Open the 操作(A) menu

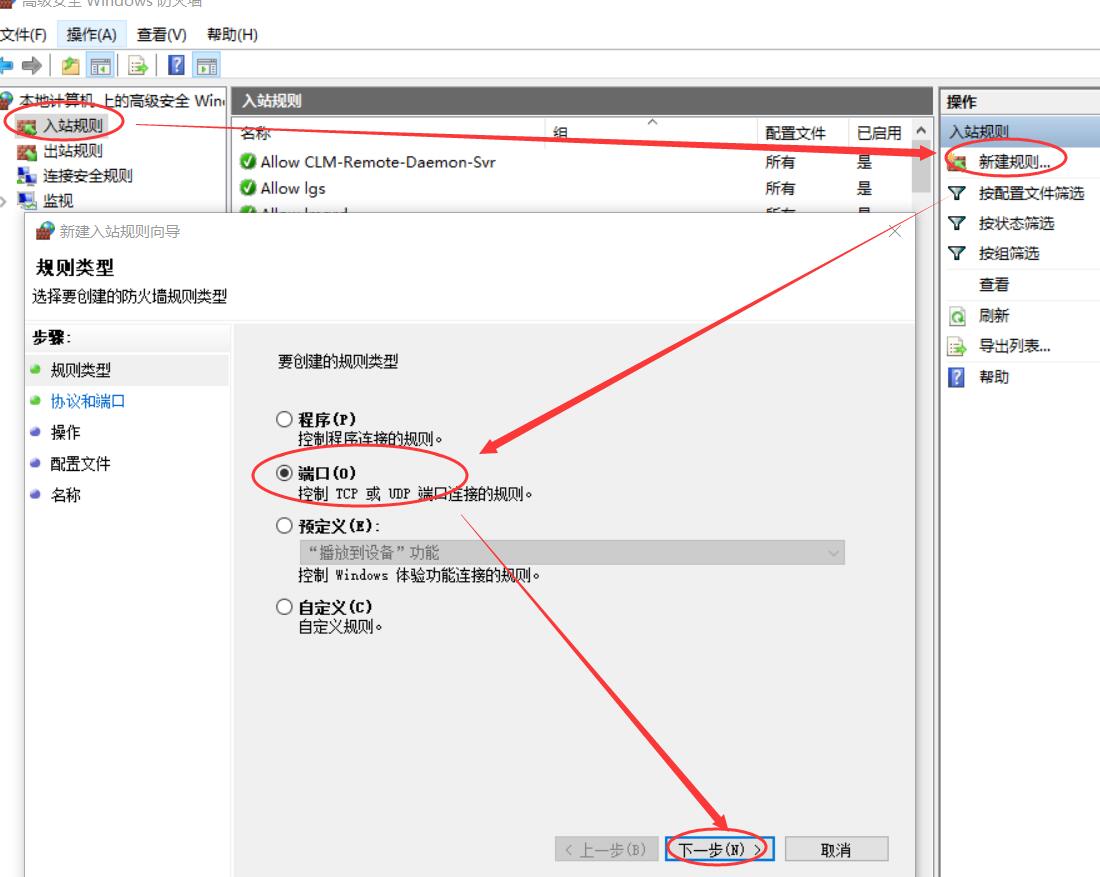point(91,35)
